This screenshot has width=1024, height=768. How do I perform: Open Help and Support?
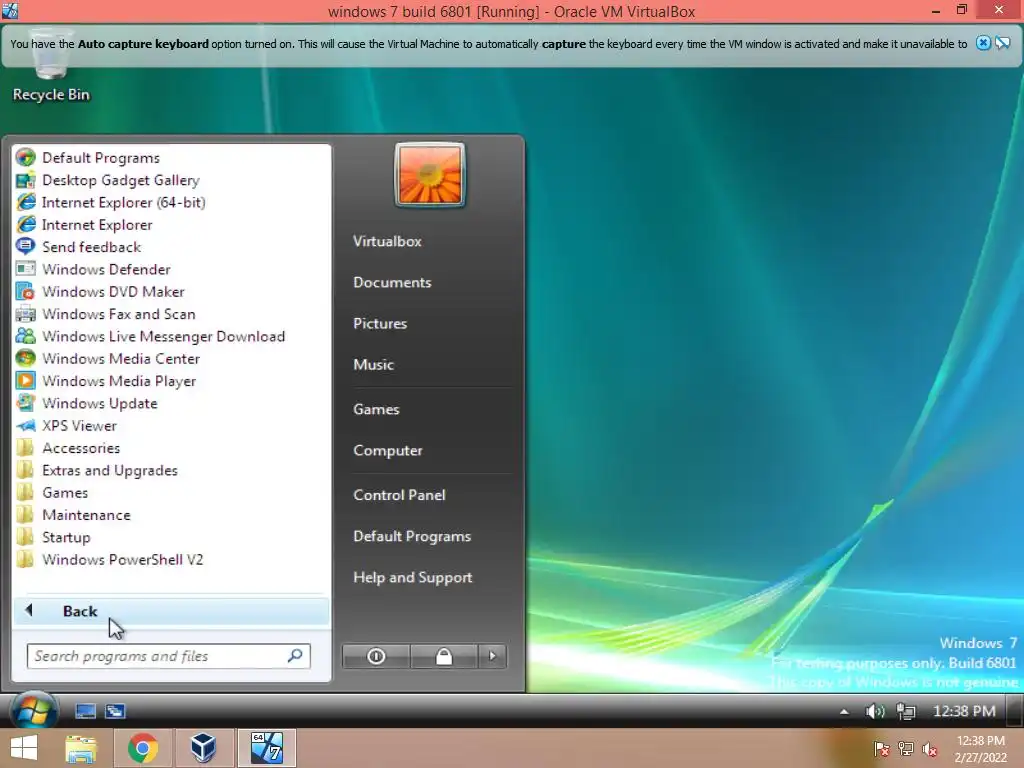tap(412, 577)
